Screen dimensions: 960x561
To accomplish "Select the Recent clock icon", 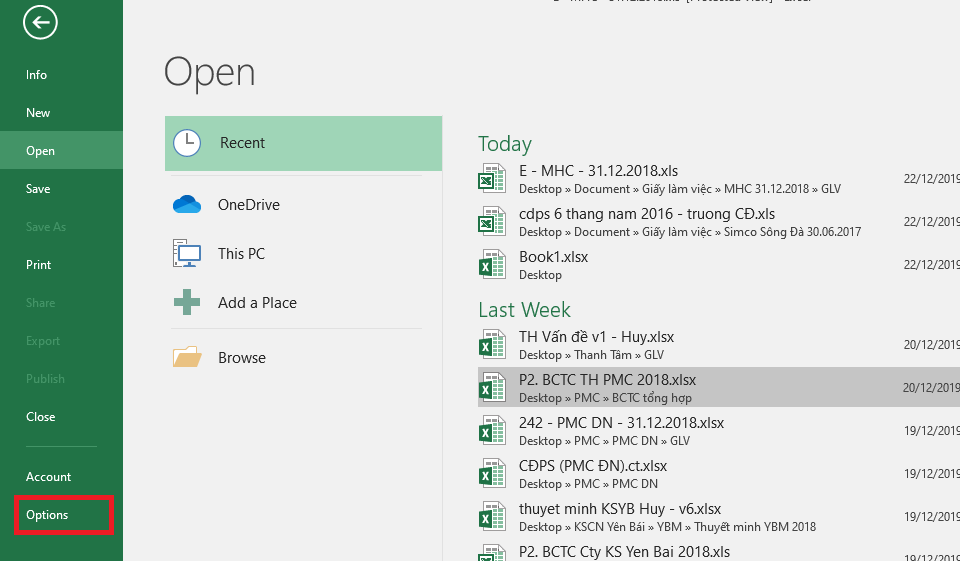I will click(x=187, y=143).
